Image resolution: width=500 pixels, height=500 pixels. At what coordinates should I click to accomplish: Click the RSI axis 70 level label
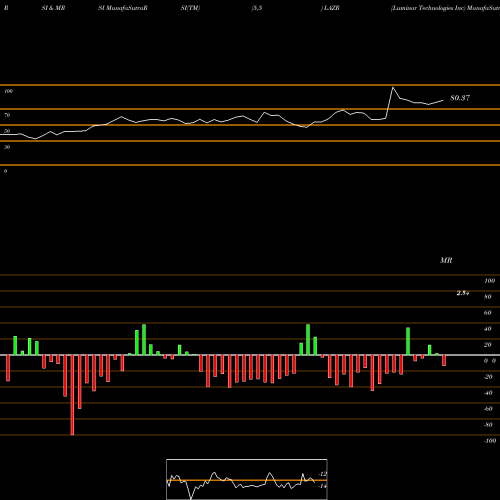7,115
